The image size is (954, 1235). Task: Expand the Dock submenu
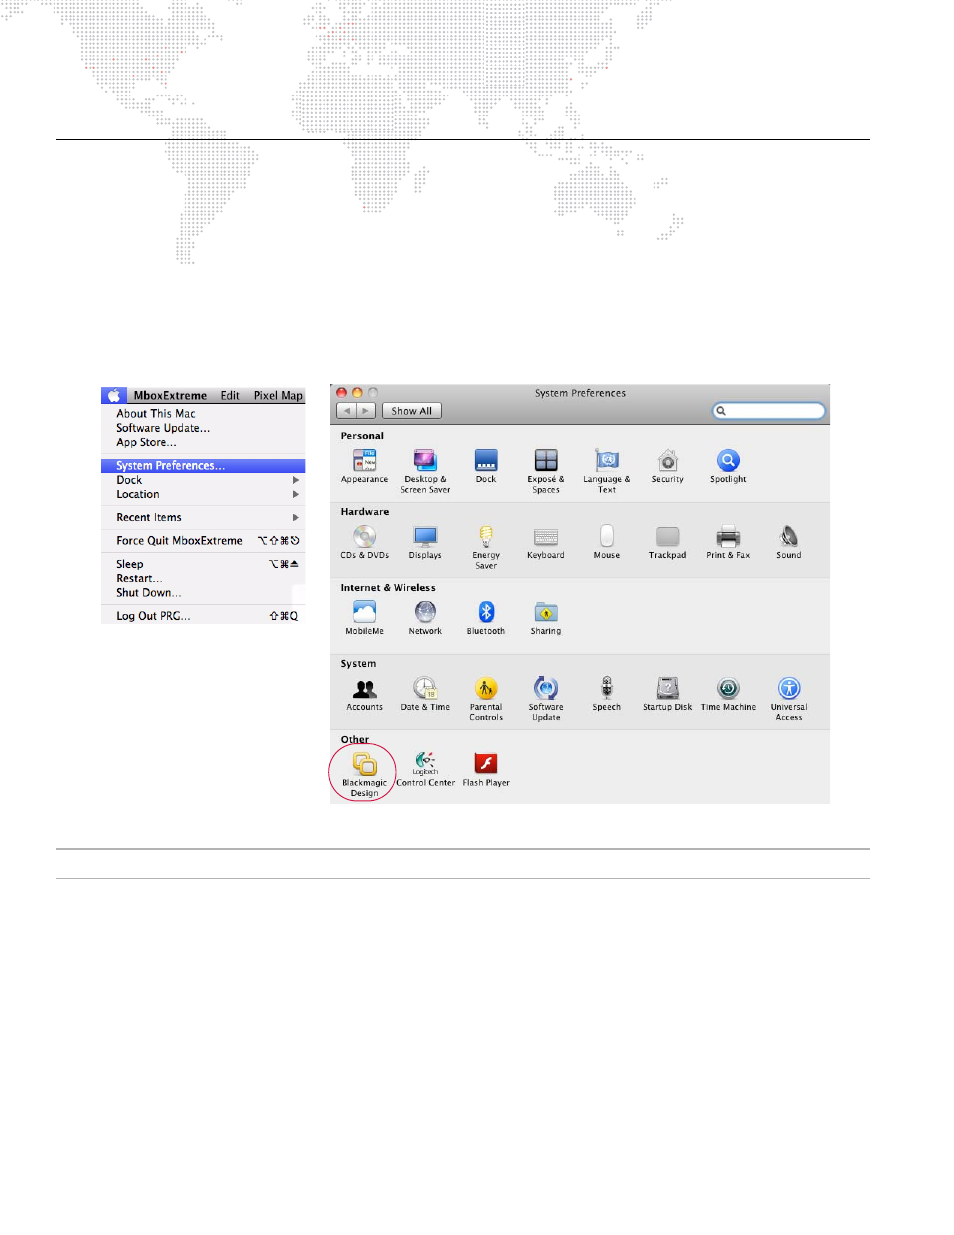click(203, 480)
